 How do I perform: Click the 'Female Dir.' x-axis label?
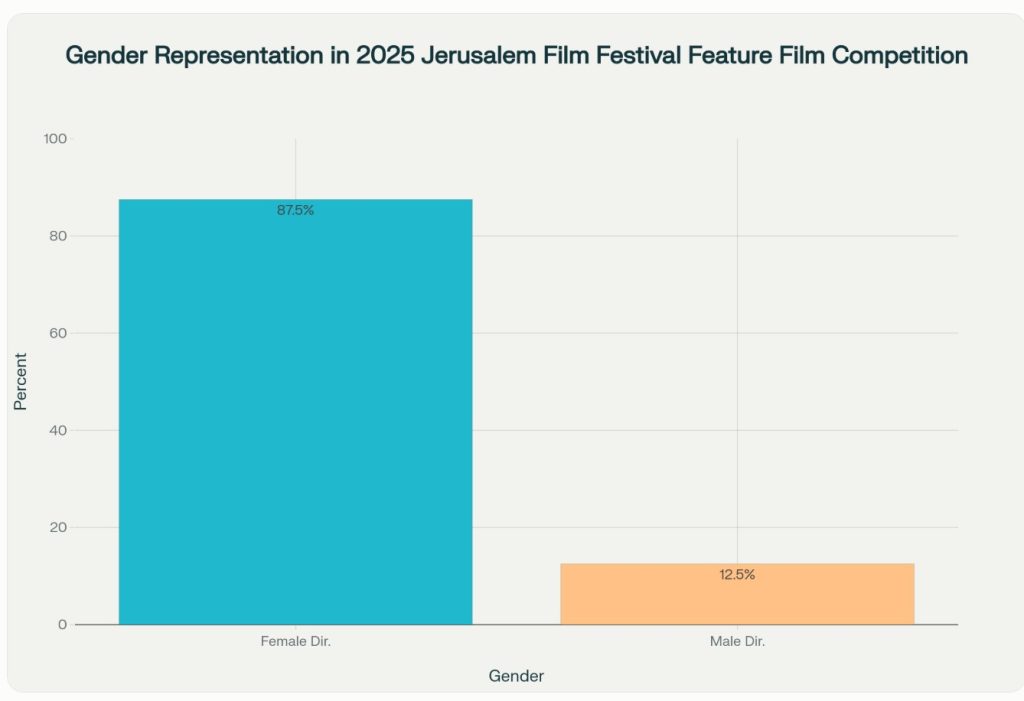295,641
